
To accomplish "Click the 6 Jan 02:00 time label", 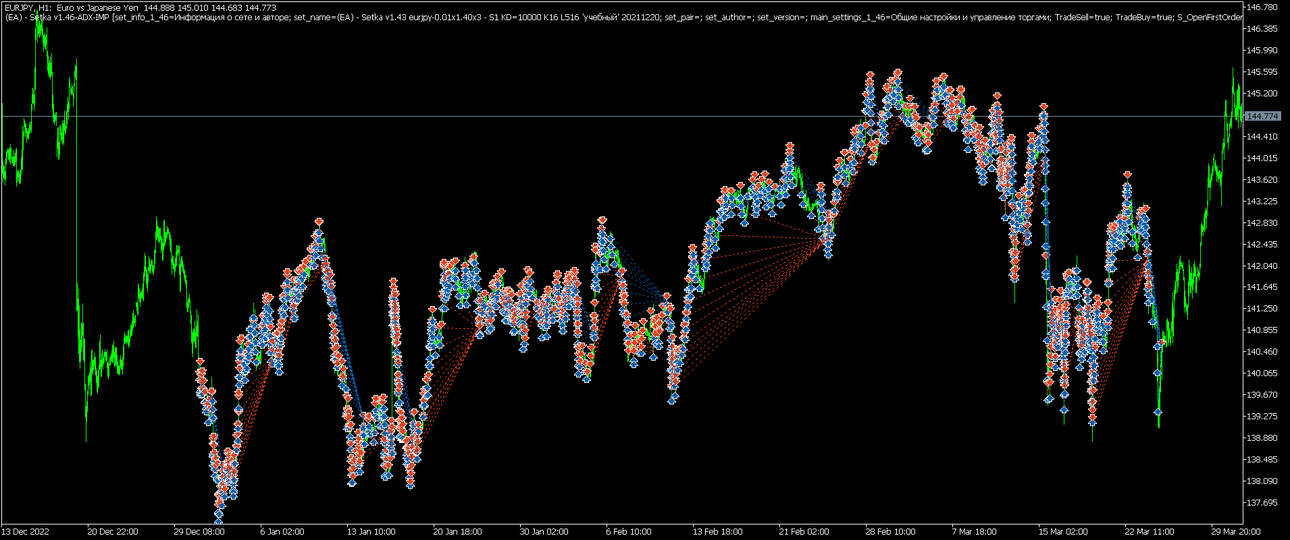I will tap(284, 532).
